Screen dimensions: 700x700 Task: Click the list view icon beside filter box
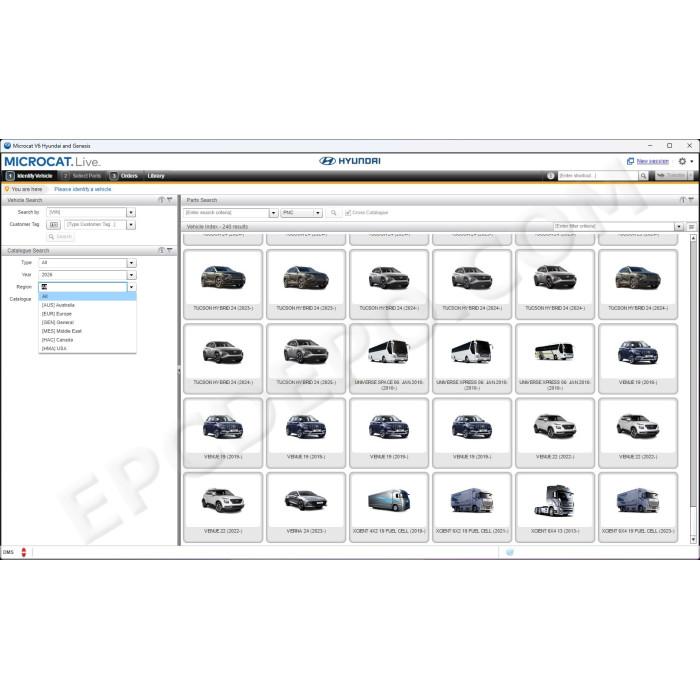[x=691, y=227]
